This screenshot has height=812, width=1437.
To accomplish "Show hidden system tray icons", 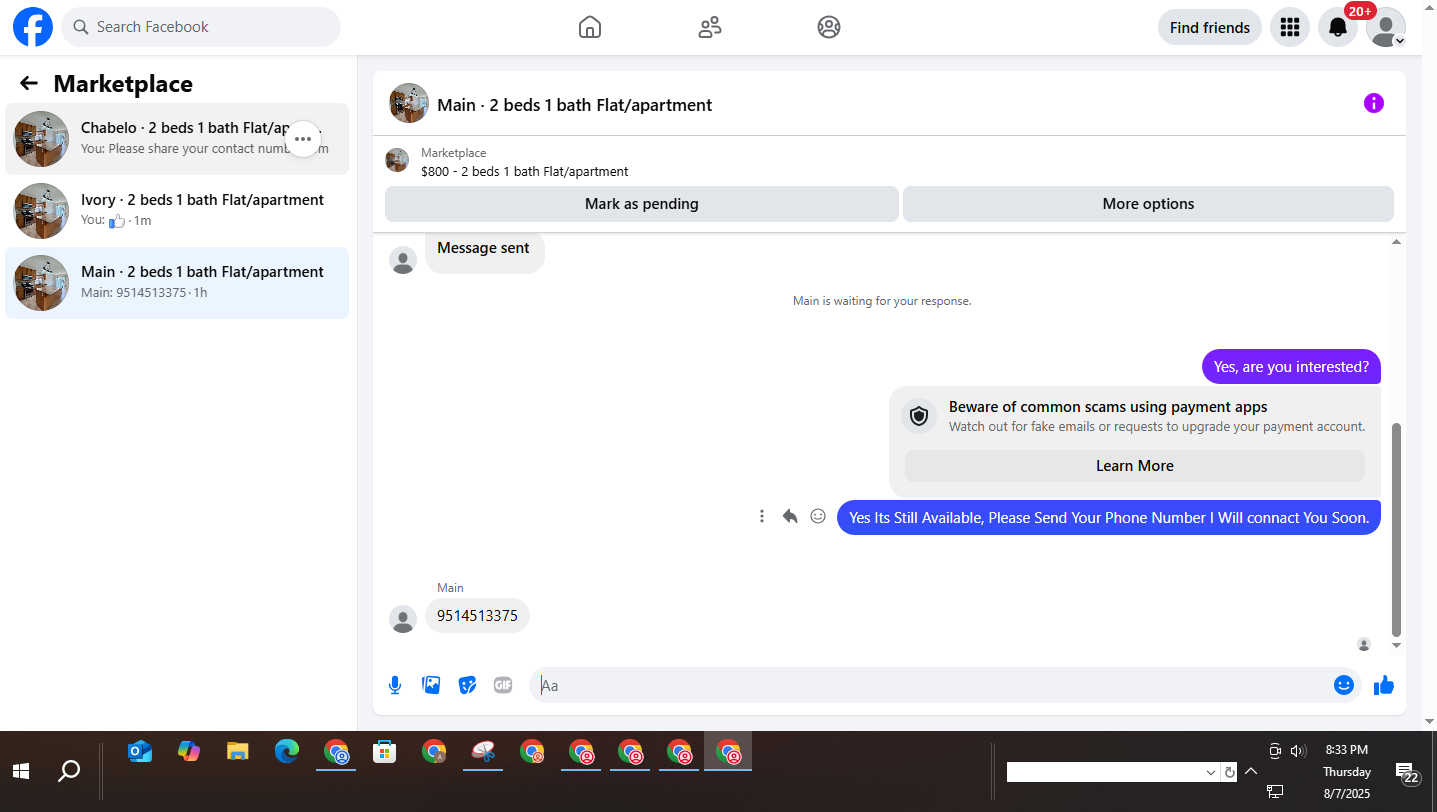I will coord(1250,771).
